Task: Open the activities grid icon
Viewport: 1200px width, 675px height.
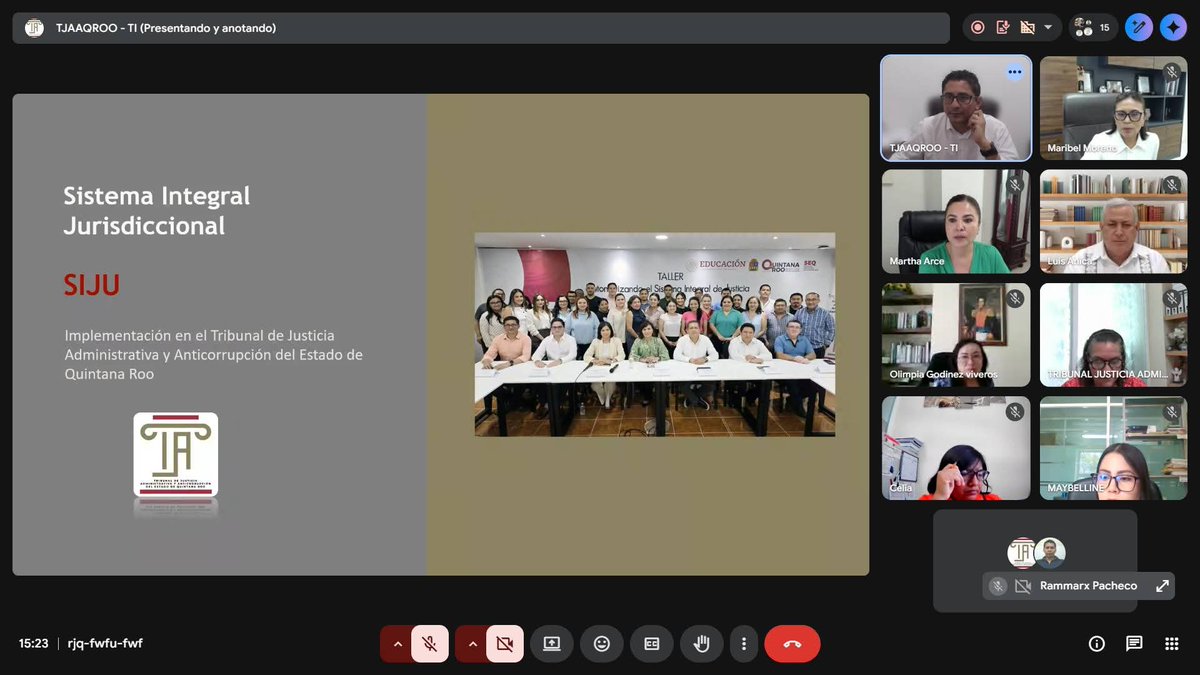Action: [x=1172, y=644]
